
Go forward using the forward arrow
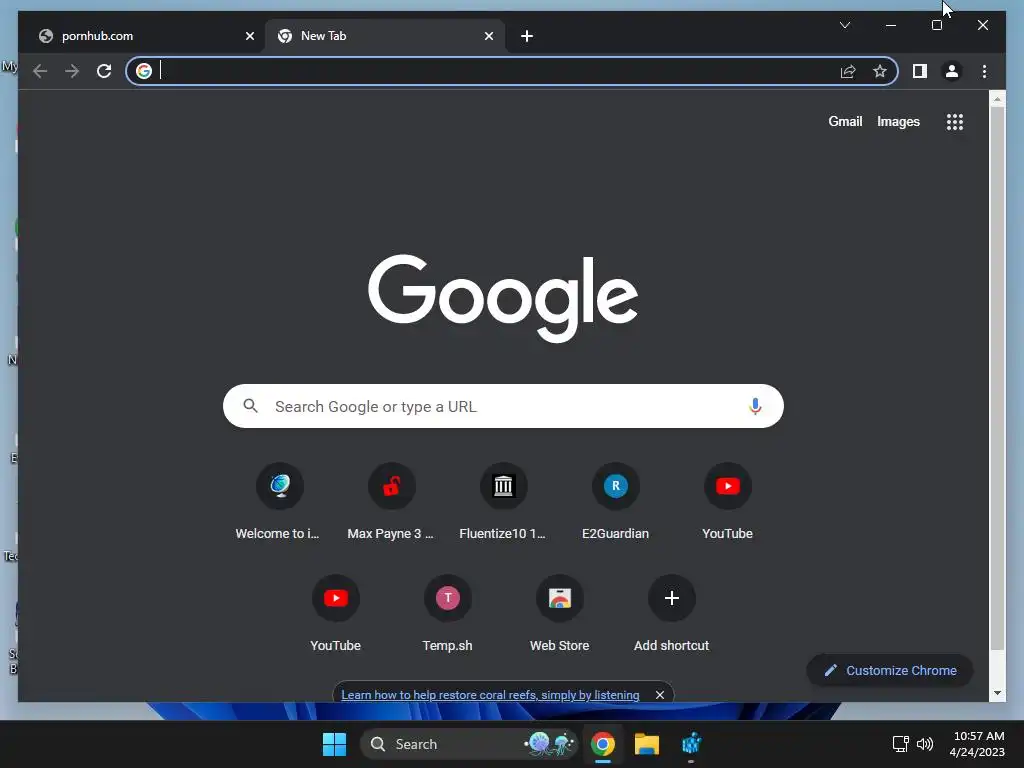coord(72,71)
